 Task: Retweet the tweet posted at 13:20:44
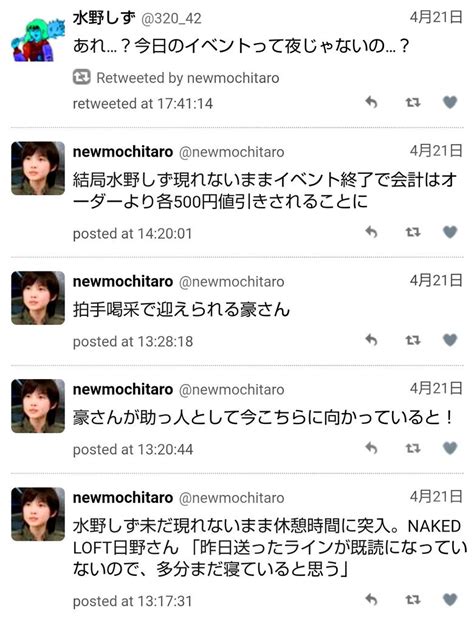tap(413, 449)
